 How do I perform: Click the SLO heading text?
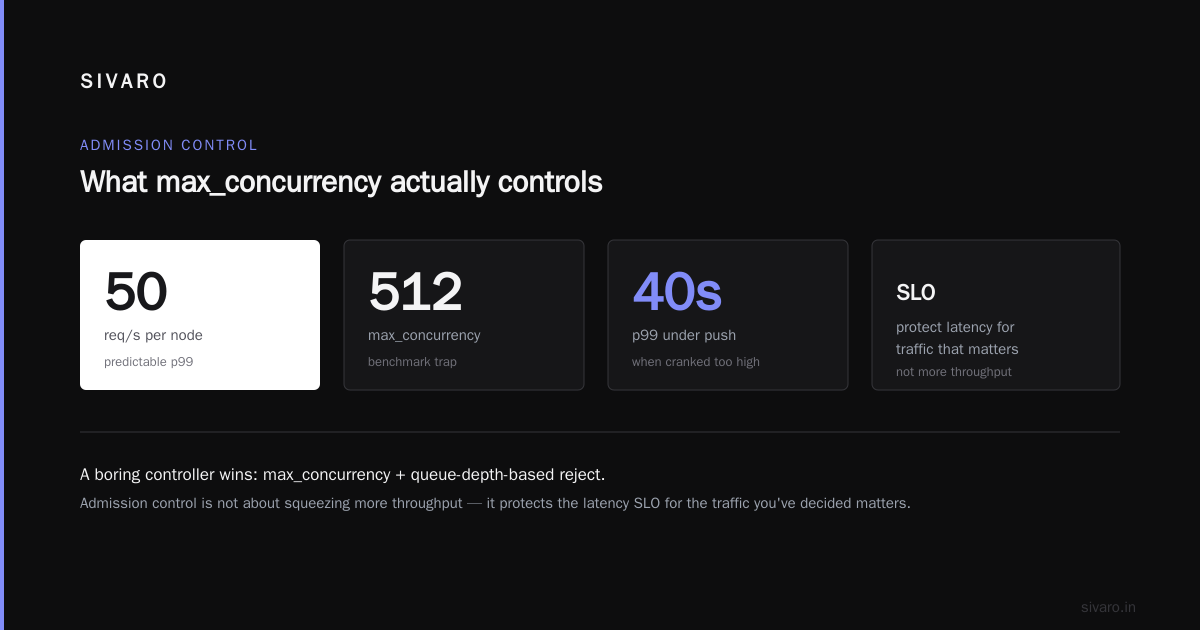tap(916, 293)
